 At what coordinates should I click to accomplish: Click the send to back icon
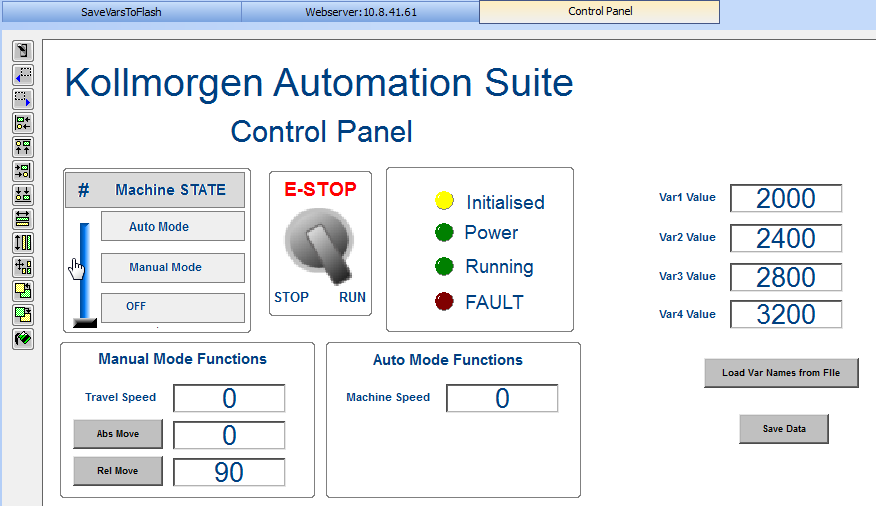23,315
